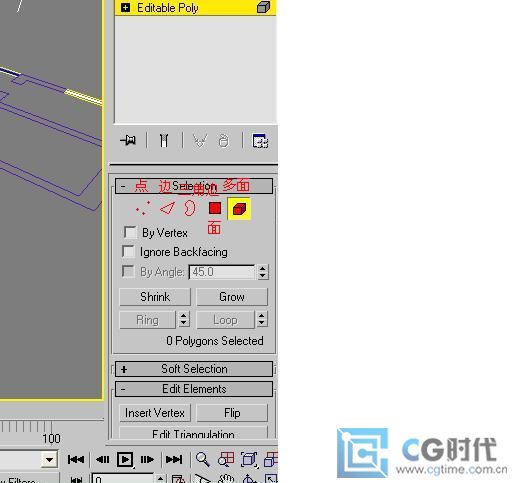This screenshot has height=483, width=512.
Task: Click the By Angle spinner arrows
Action: 263,272
